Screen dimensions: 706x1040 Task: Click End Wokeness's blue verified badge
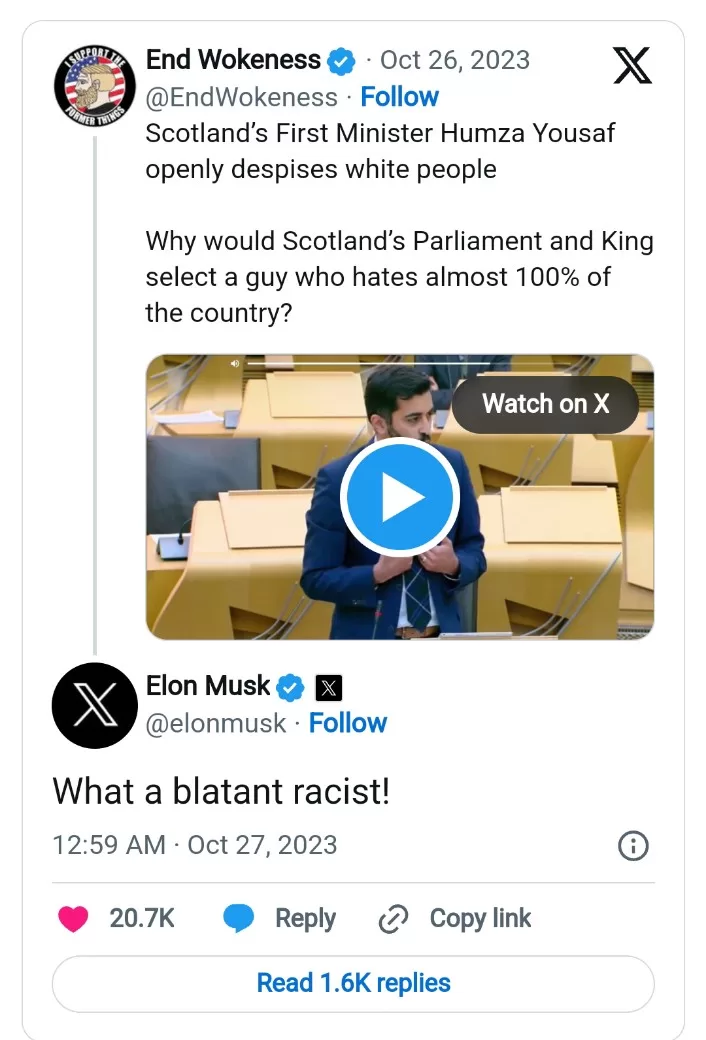point(342,62)
